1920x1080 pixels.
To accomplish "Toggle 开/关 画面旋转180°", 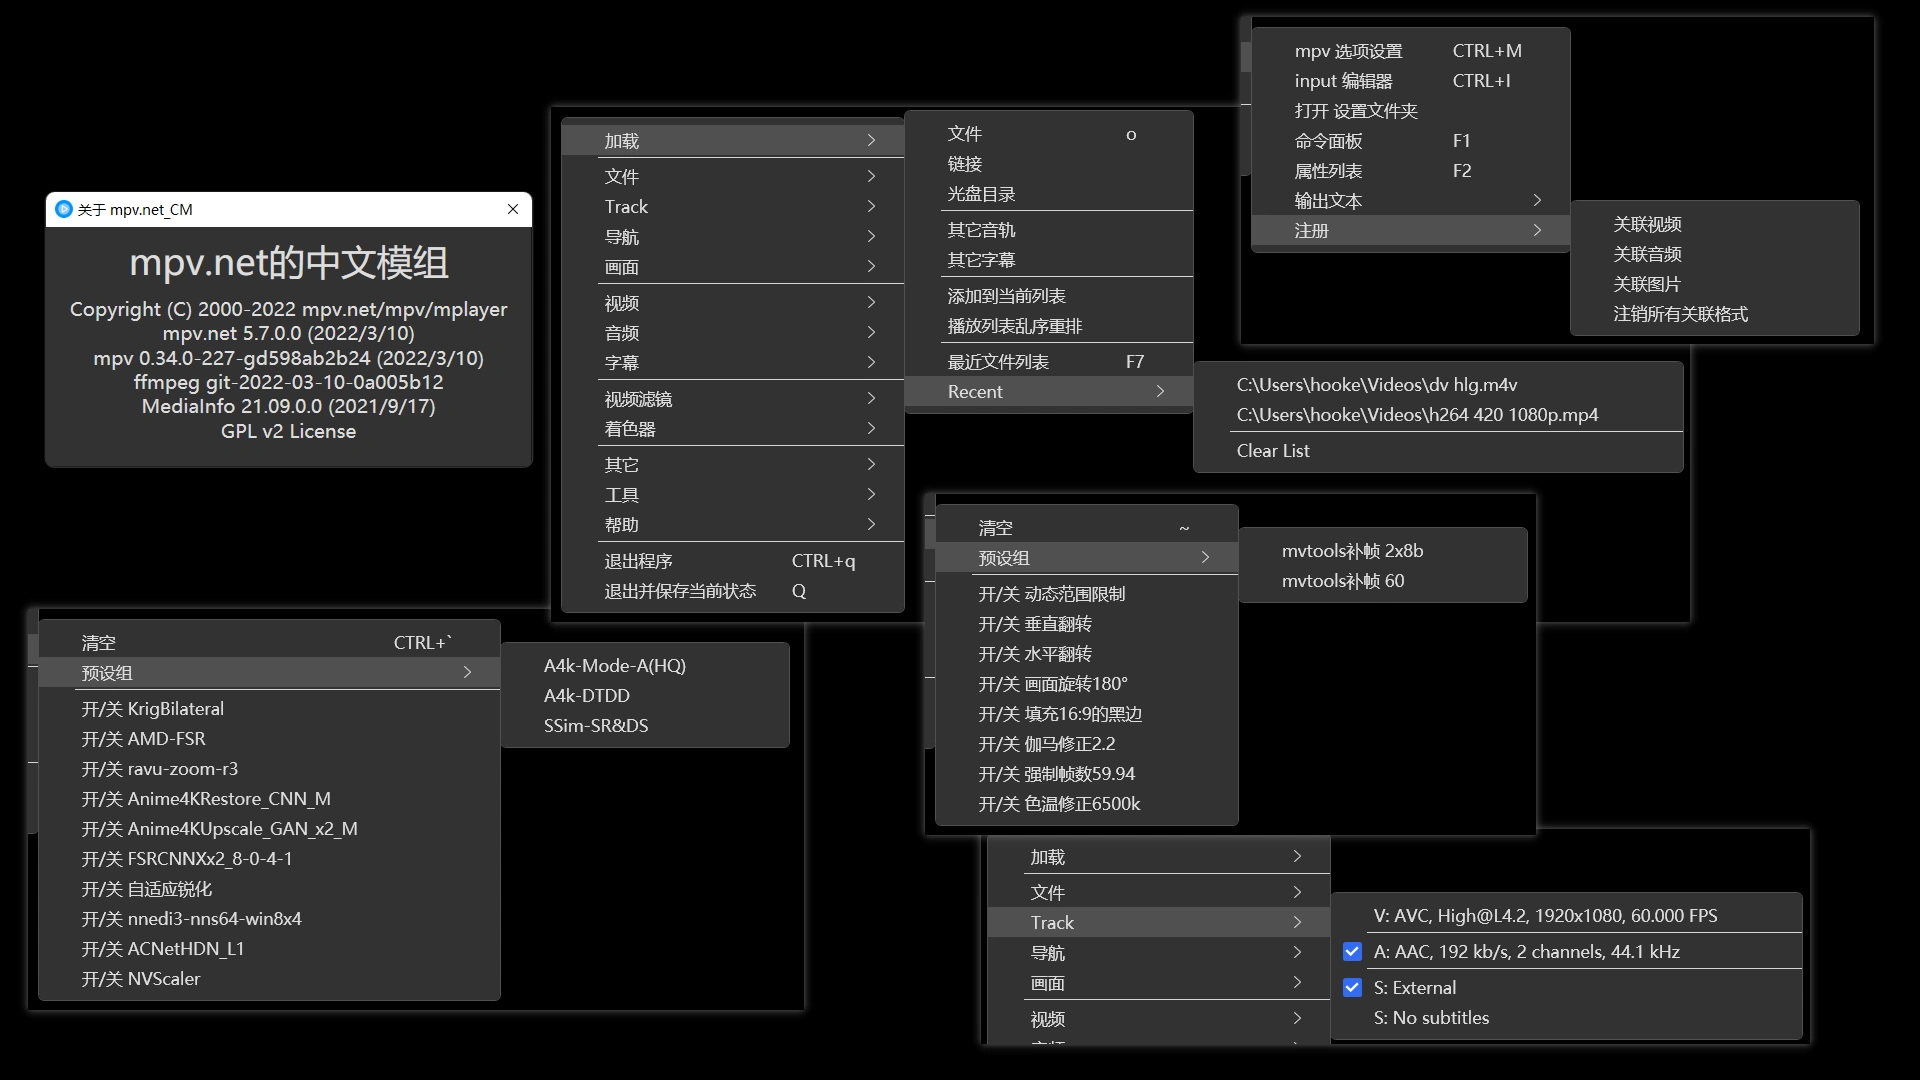I will coord(1087,684).
